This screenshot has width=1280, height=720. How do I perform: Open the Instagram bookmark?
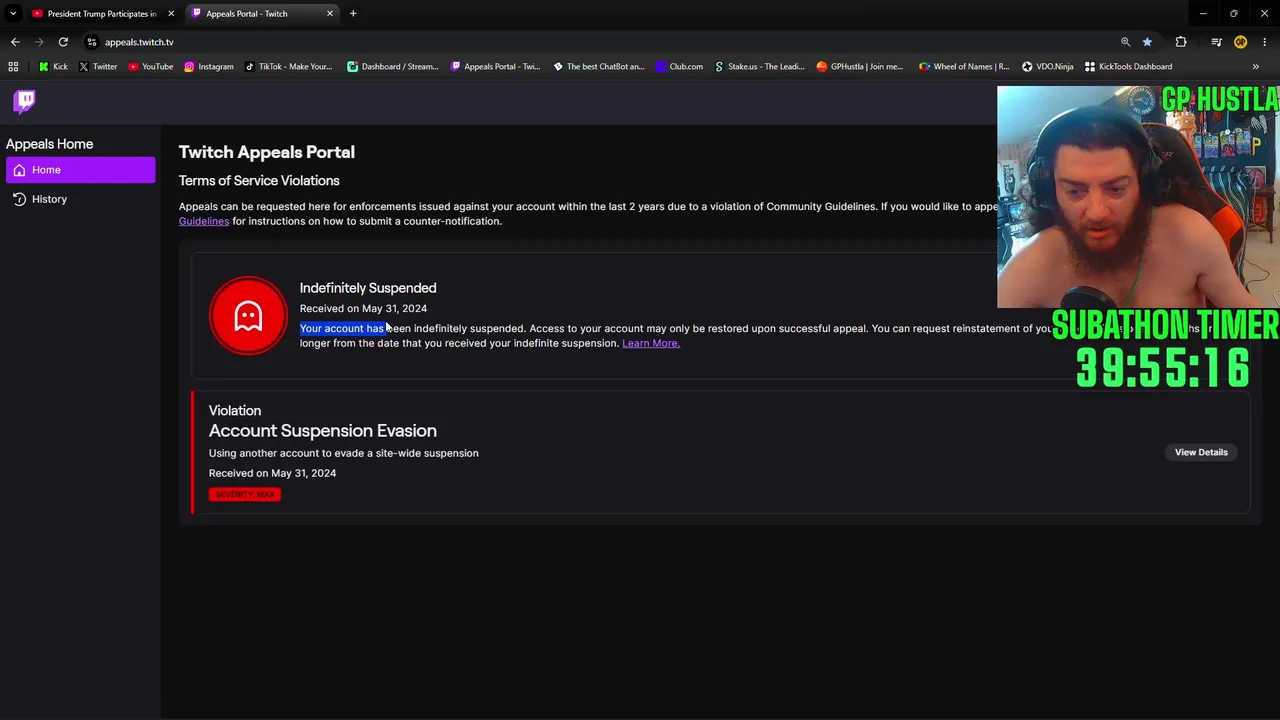point(208,66)
